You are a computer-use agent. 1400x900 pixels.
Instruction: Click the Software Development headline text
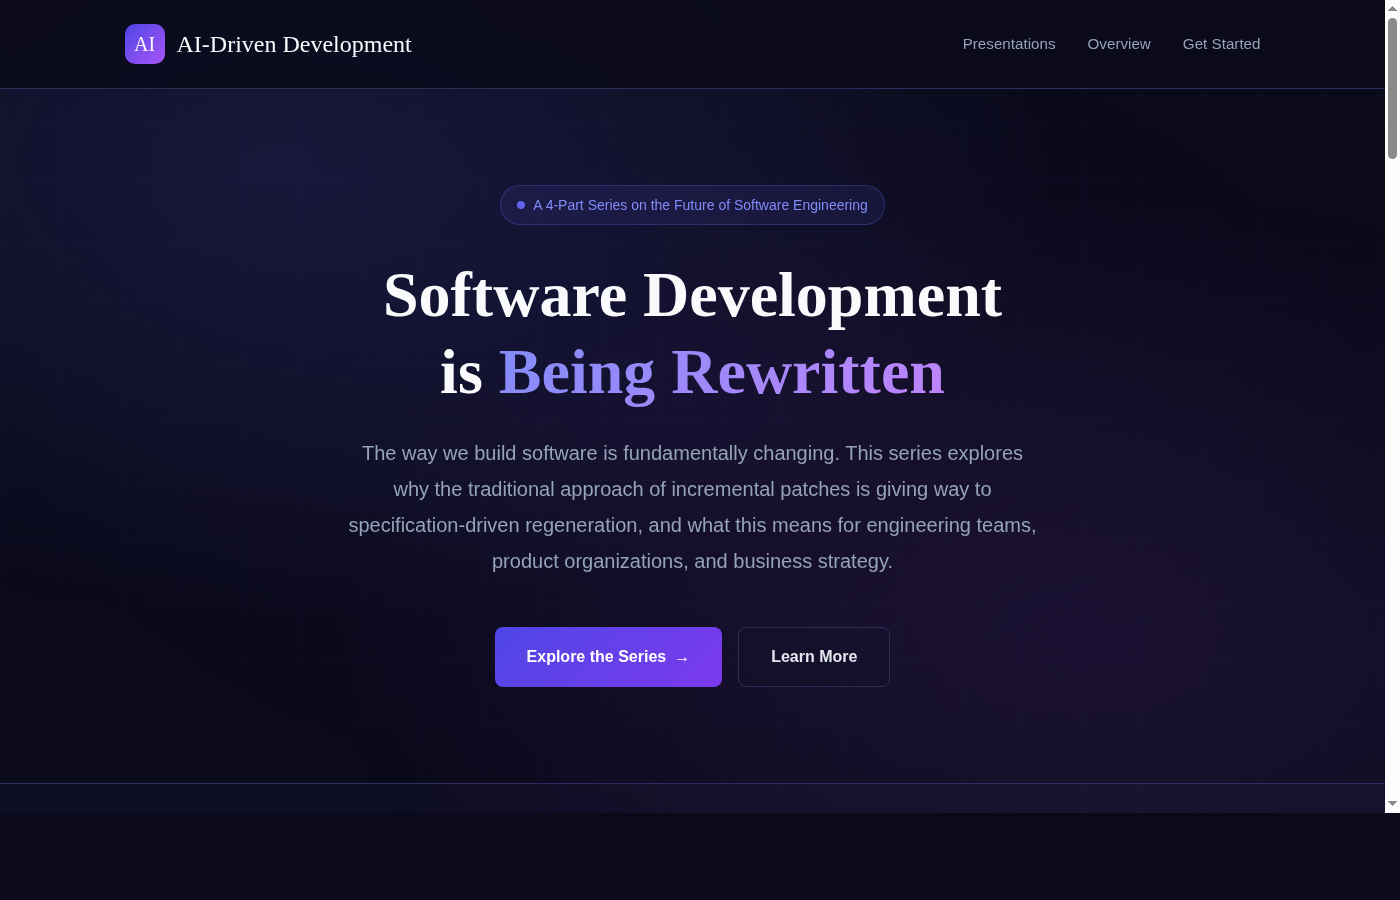(x=692, y=296)
